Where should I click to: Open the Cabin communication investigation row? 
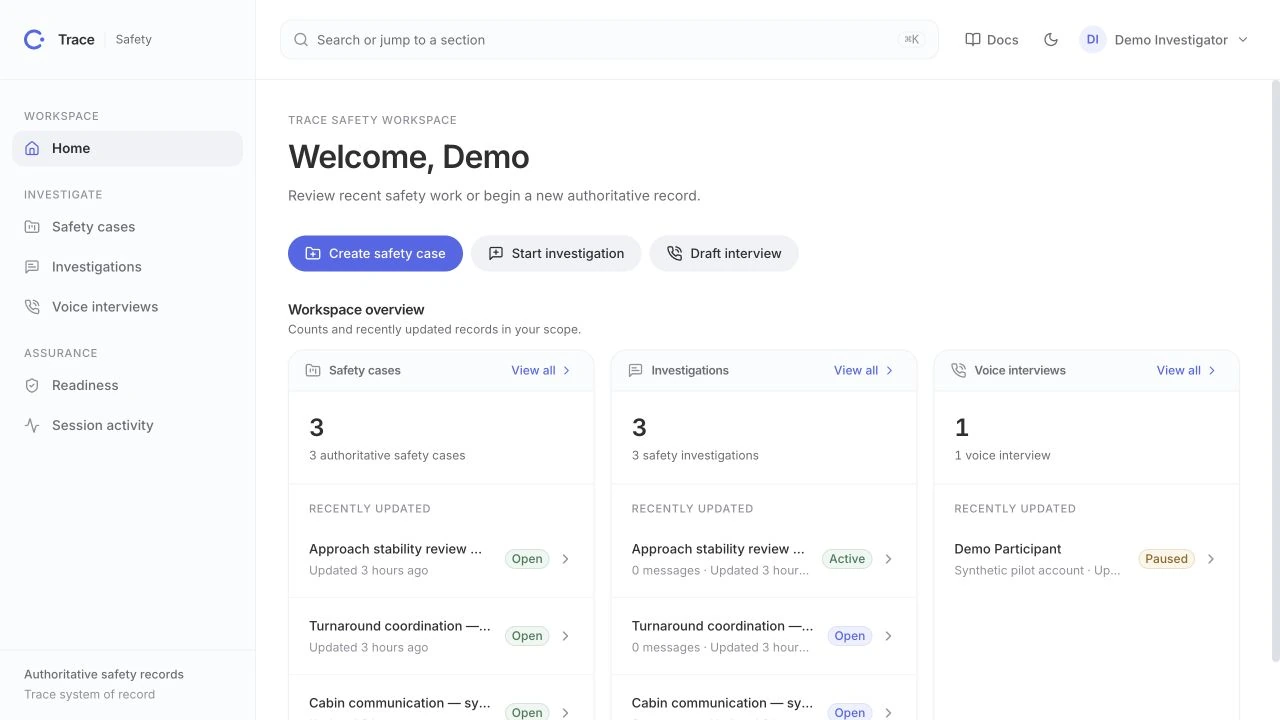(x=764, y=700)
